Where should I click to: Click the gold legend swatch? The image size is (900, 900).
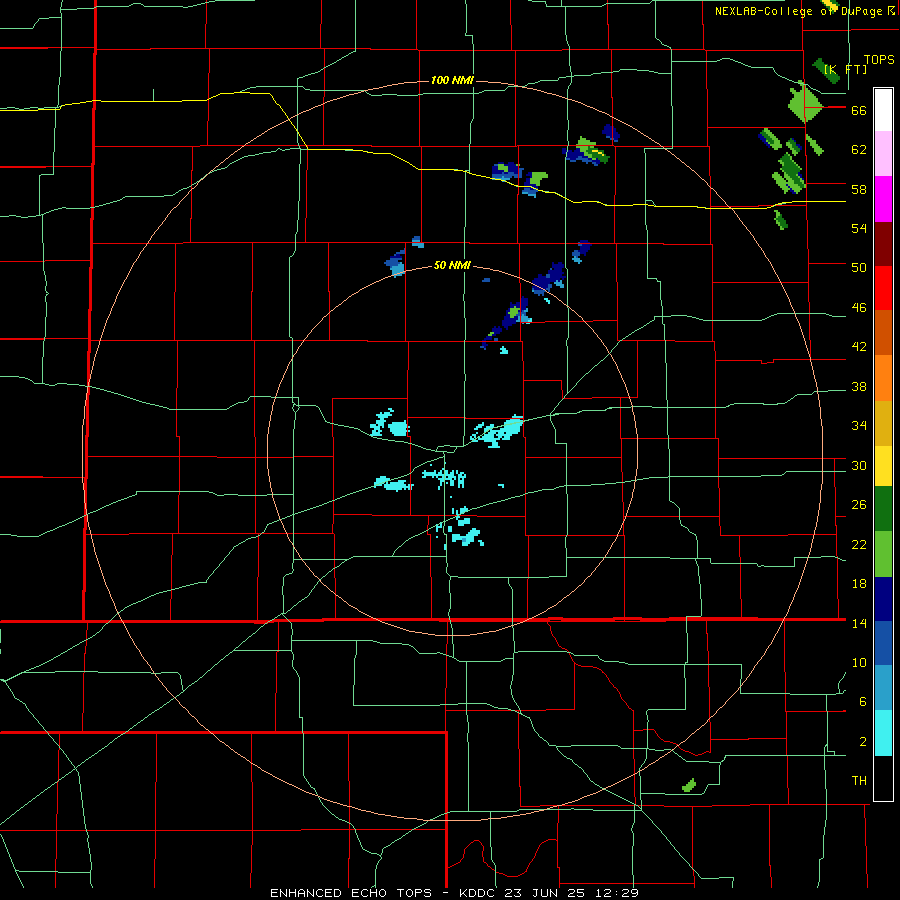pyautogui.click(x=883, y=423)
